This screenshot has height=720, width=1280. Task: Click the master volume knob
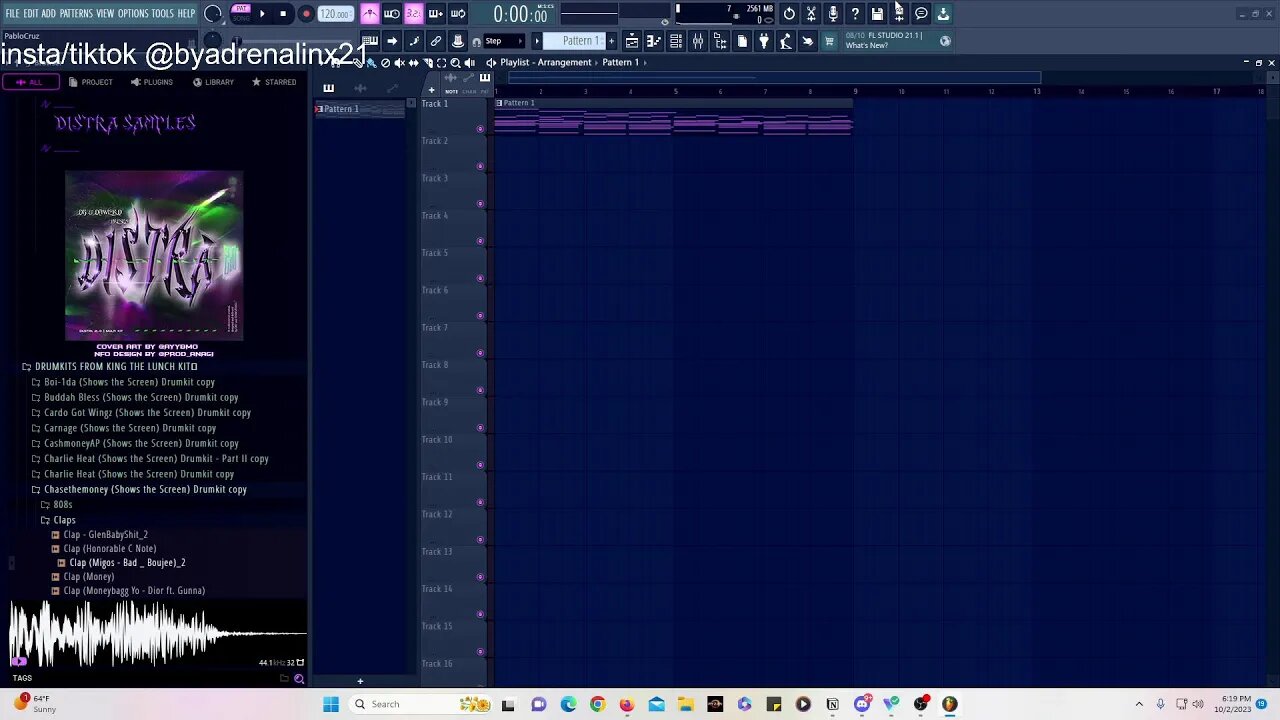pyautogui.click(x=213, y=14)
